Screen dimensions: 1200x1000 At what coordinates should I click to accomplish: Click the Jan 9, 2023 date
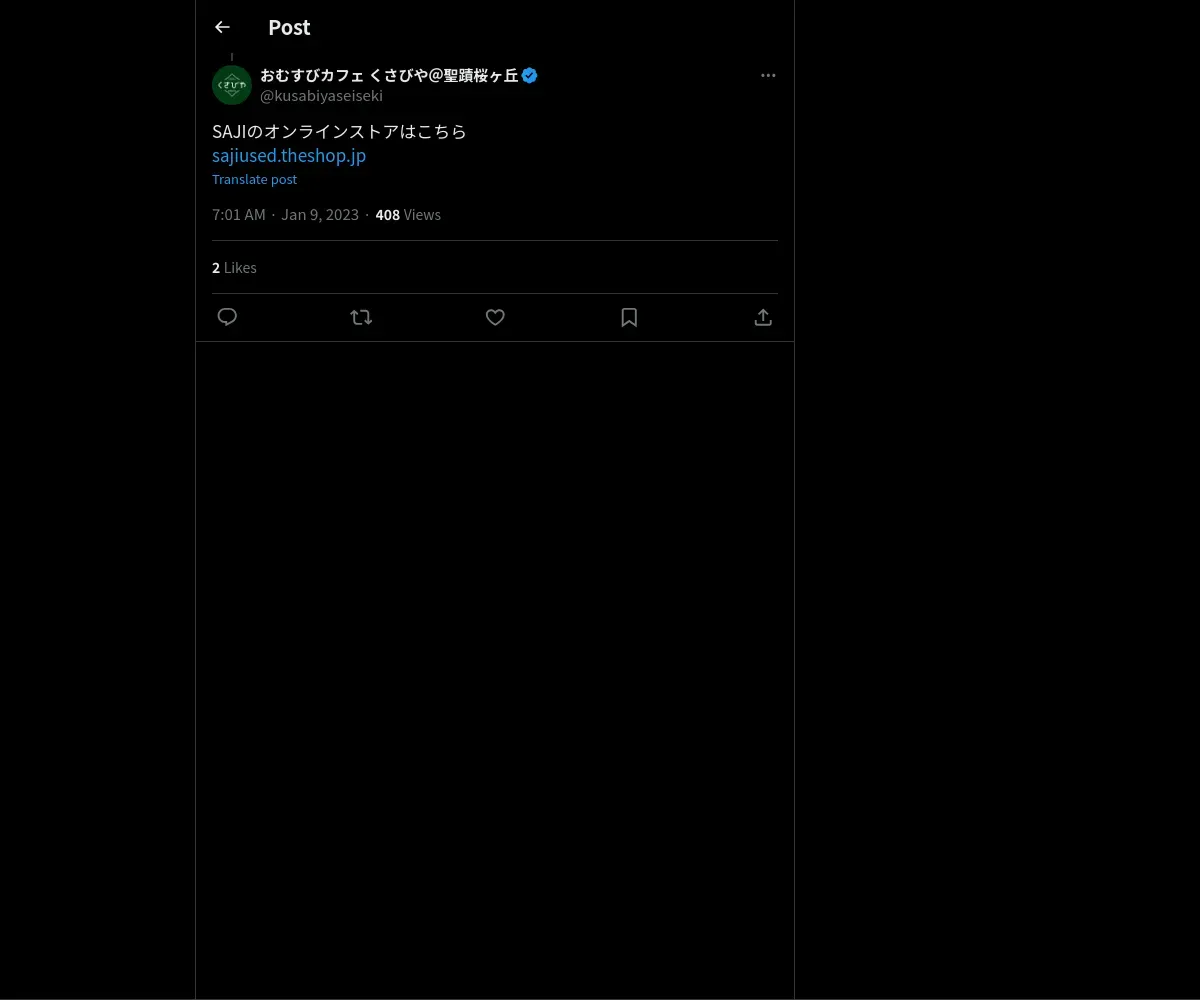tap(320, 215)
